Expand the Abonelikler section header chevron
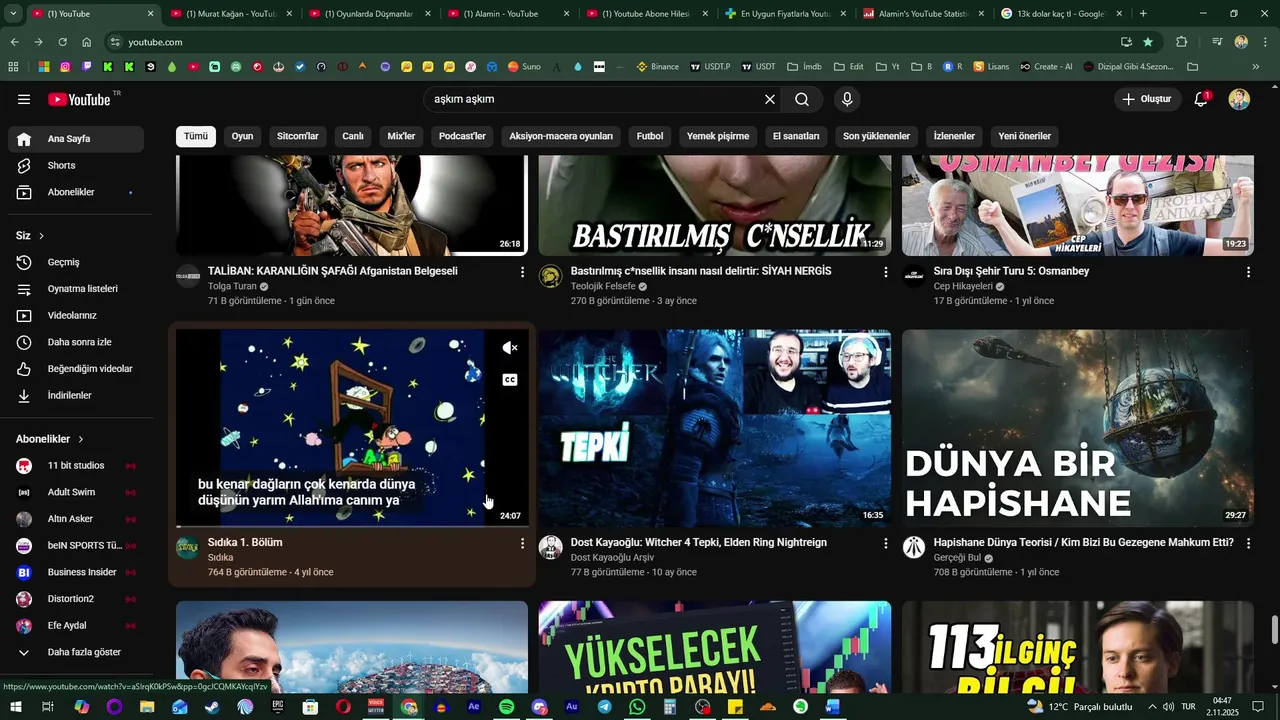 click(x=81, y=439)
